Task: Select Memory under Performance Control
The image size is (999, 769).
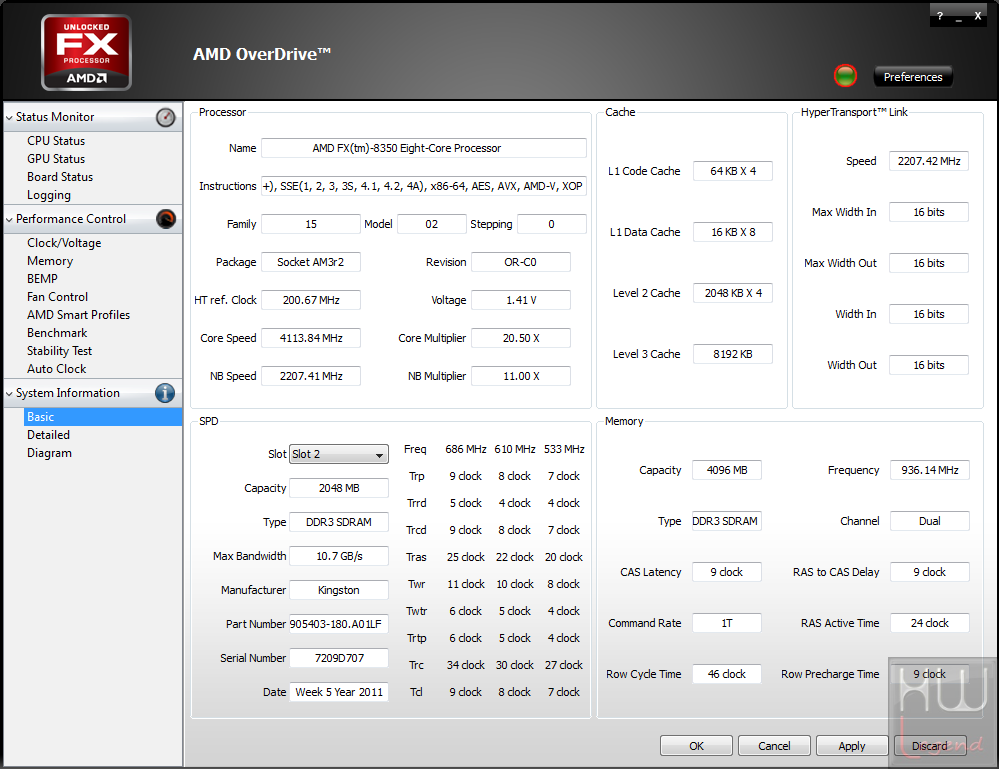Action: tap(50, 261)
